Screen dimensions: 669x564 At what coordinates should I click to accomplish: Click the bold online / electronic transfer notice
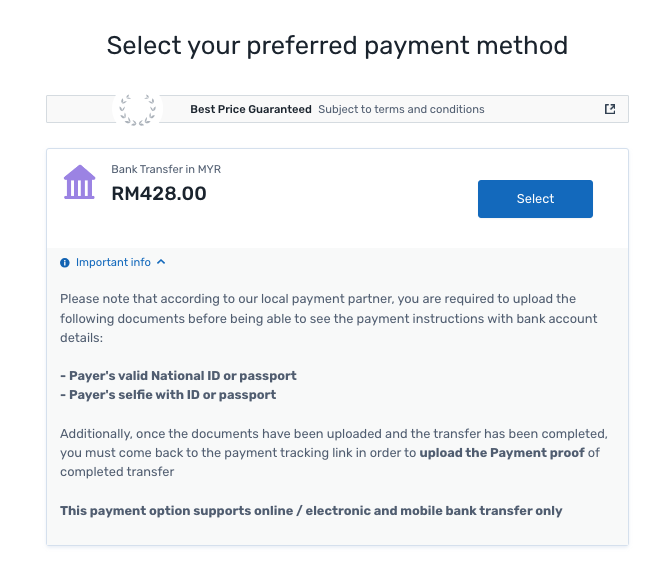coord(311,510)
